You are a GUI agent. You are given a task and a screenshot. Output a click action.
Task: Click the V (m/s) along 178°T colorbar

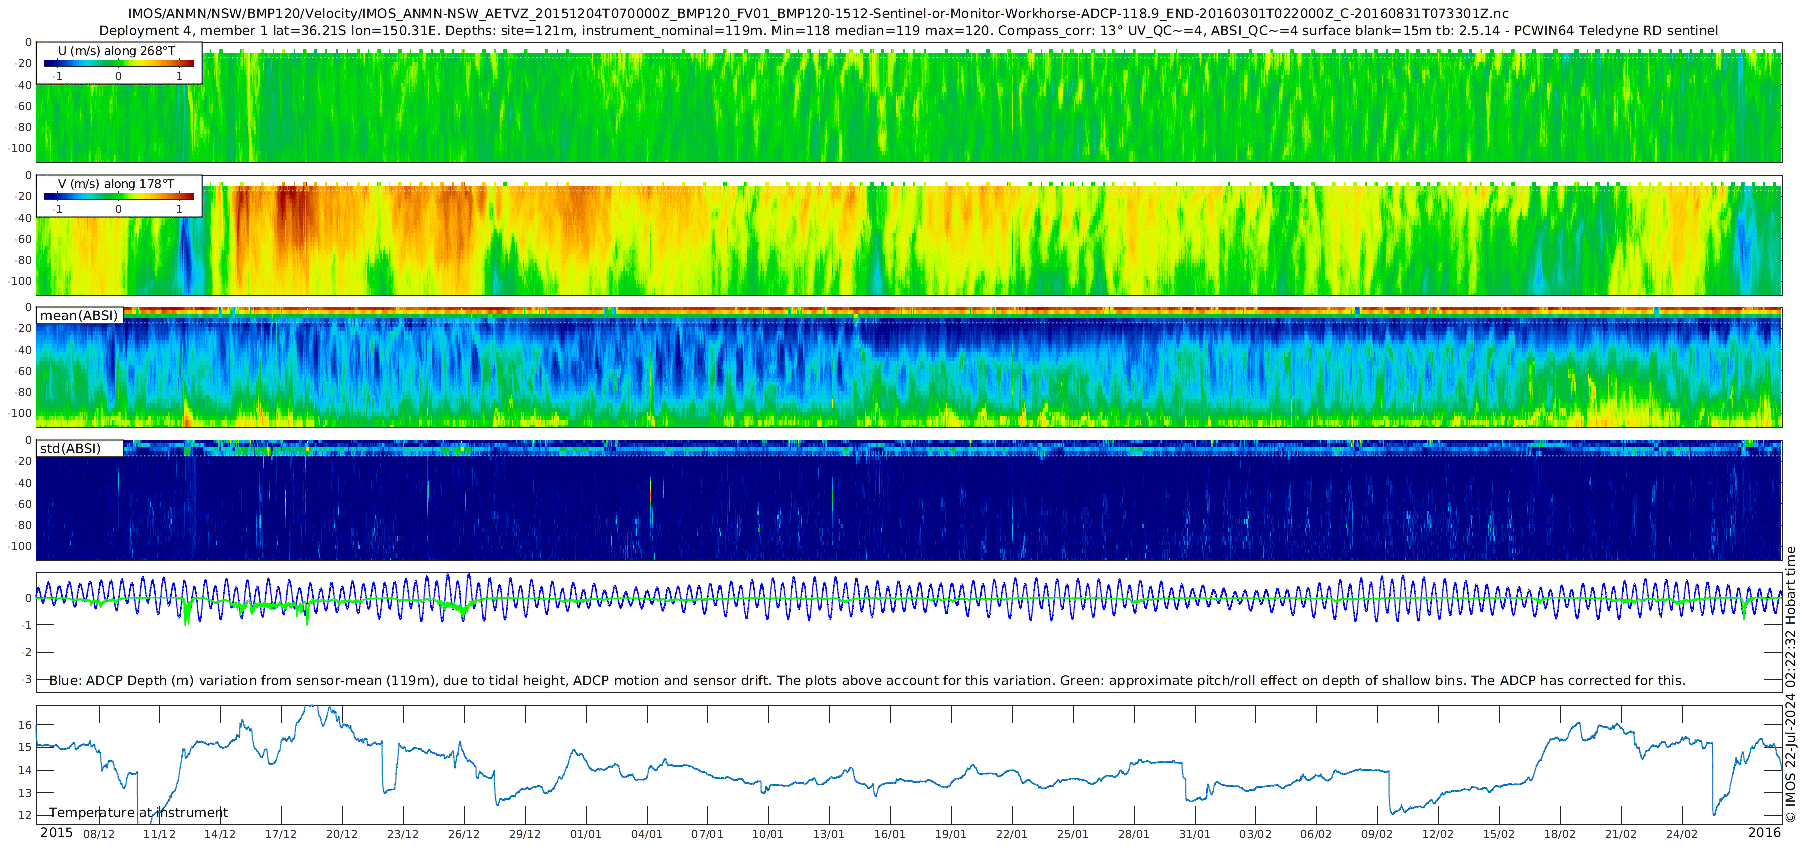point(118,196)
